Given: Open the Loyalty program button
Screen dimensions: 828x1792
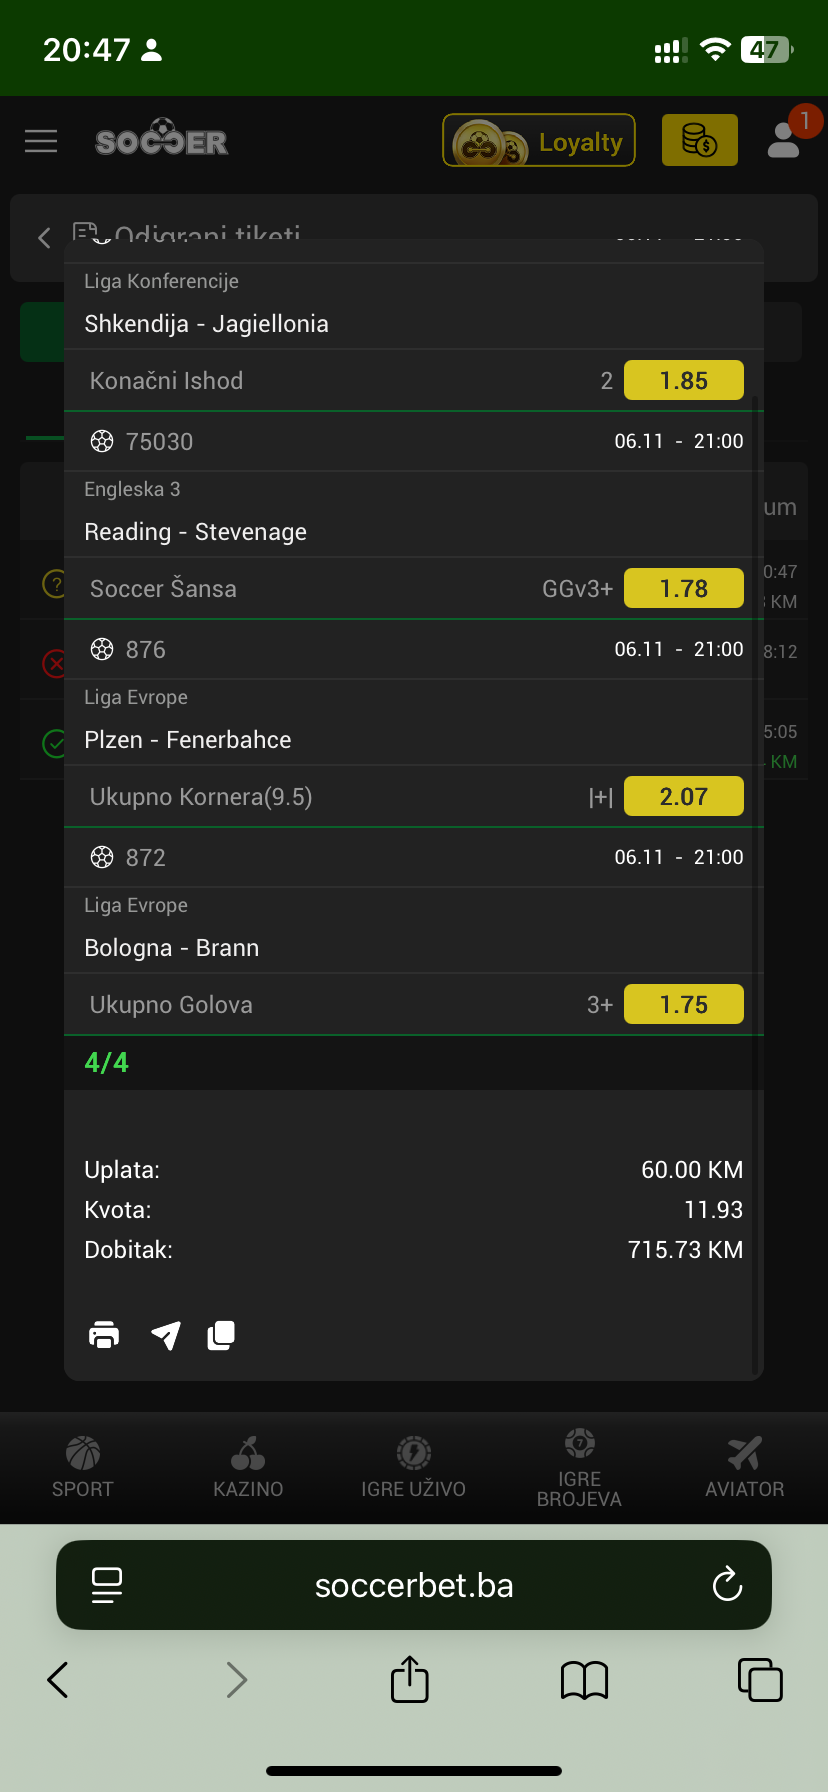Looking at the screenshot, I should (x=539, y=141).
